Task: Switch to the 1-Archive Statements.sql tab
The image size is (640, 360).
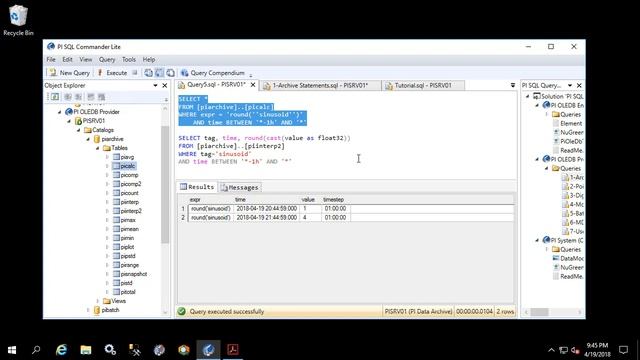Action: (x=320, y=85)
